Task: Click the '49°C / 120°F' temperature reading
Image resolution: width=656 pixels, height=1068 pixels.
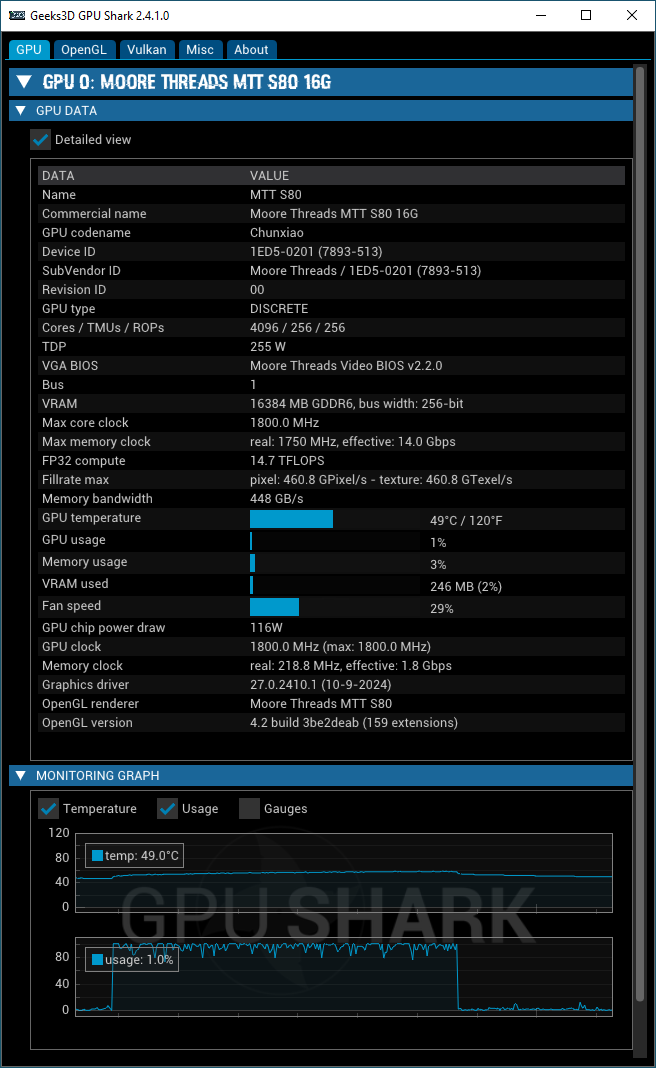Action: (x=466, y=521)
